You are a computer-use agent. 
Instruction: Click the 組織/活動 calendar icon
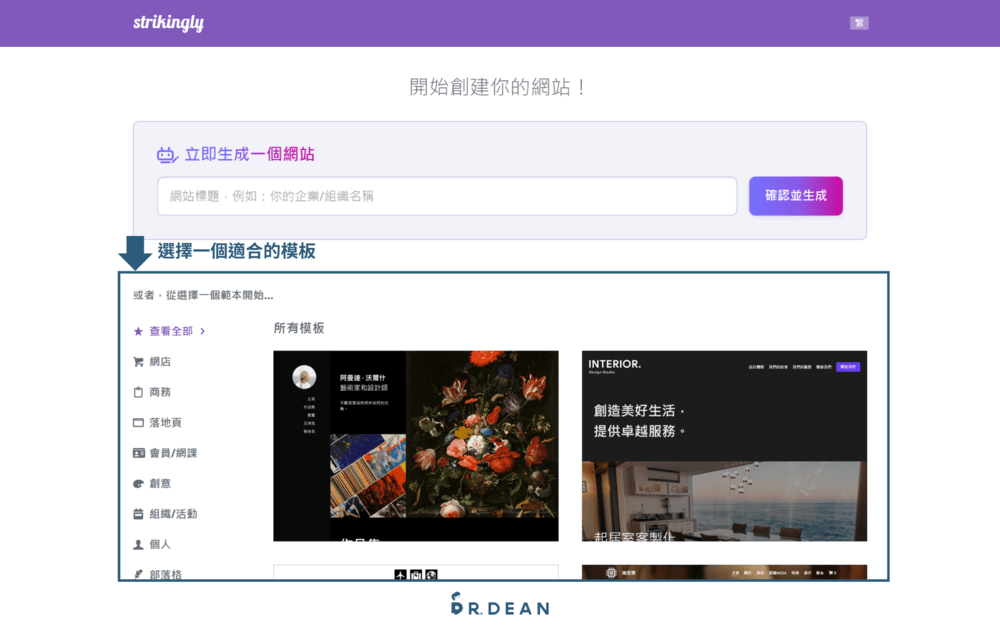(x=137, y=513)
